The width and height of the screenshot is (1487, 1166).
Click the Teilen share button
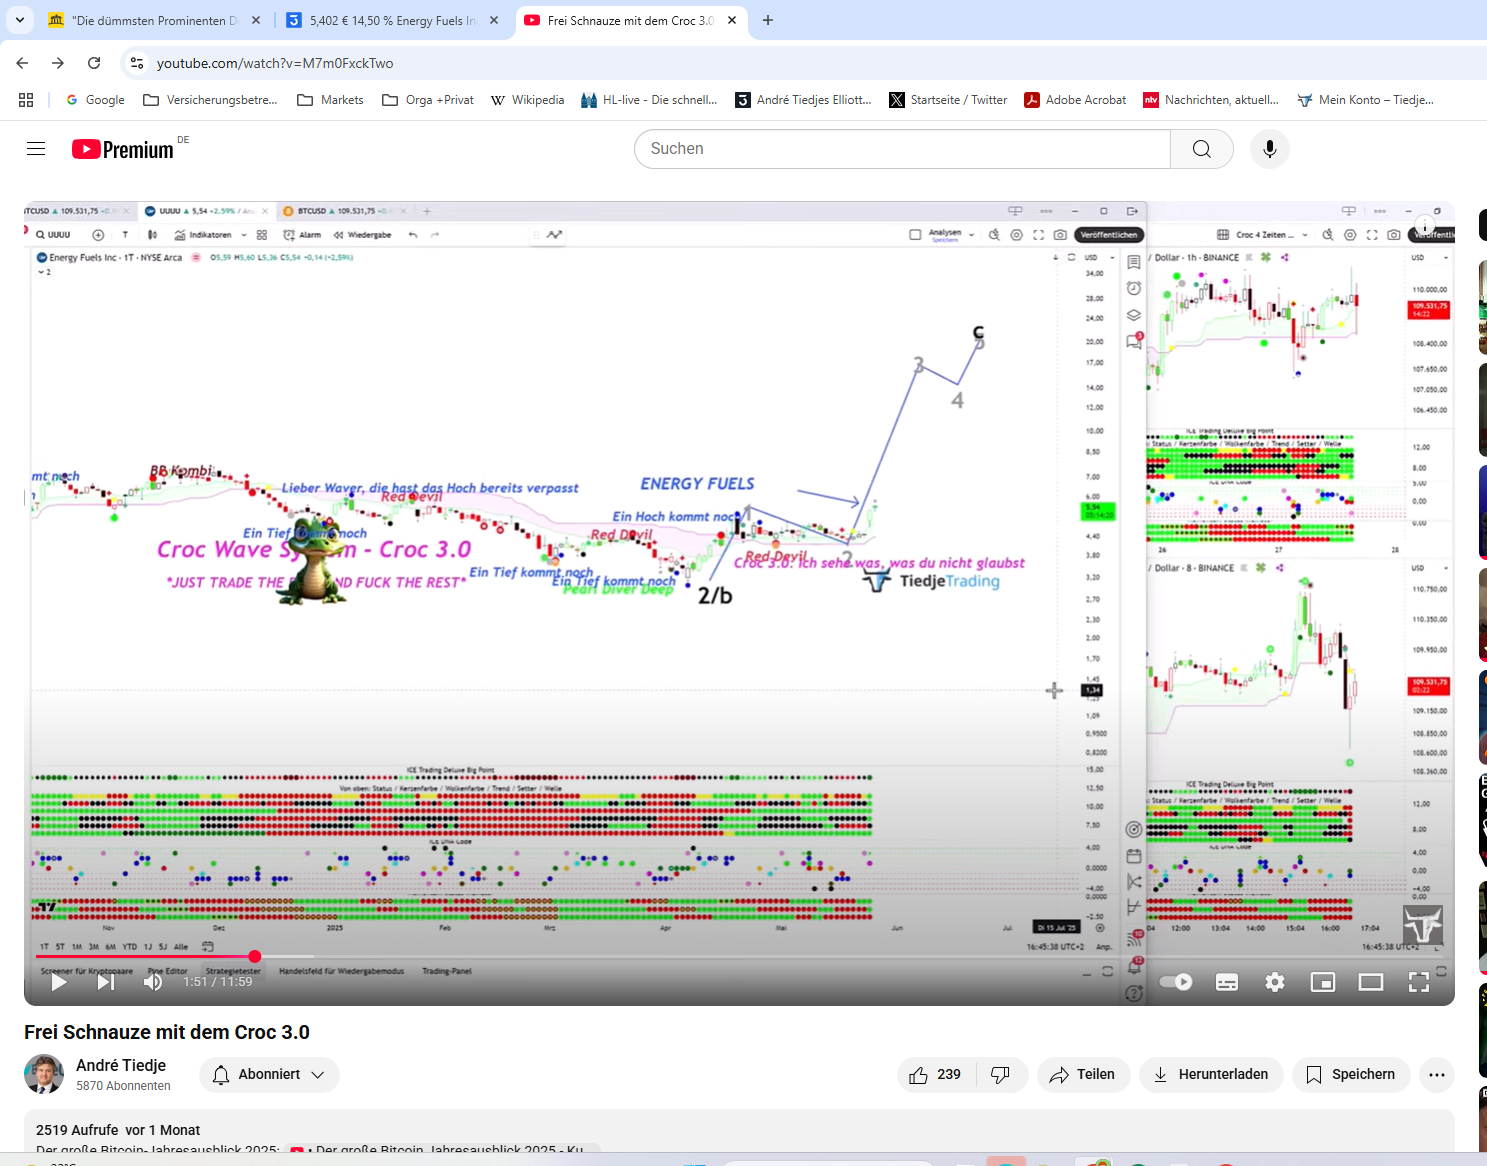tap(1083, 1074)
